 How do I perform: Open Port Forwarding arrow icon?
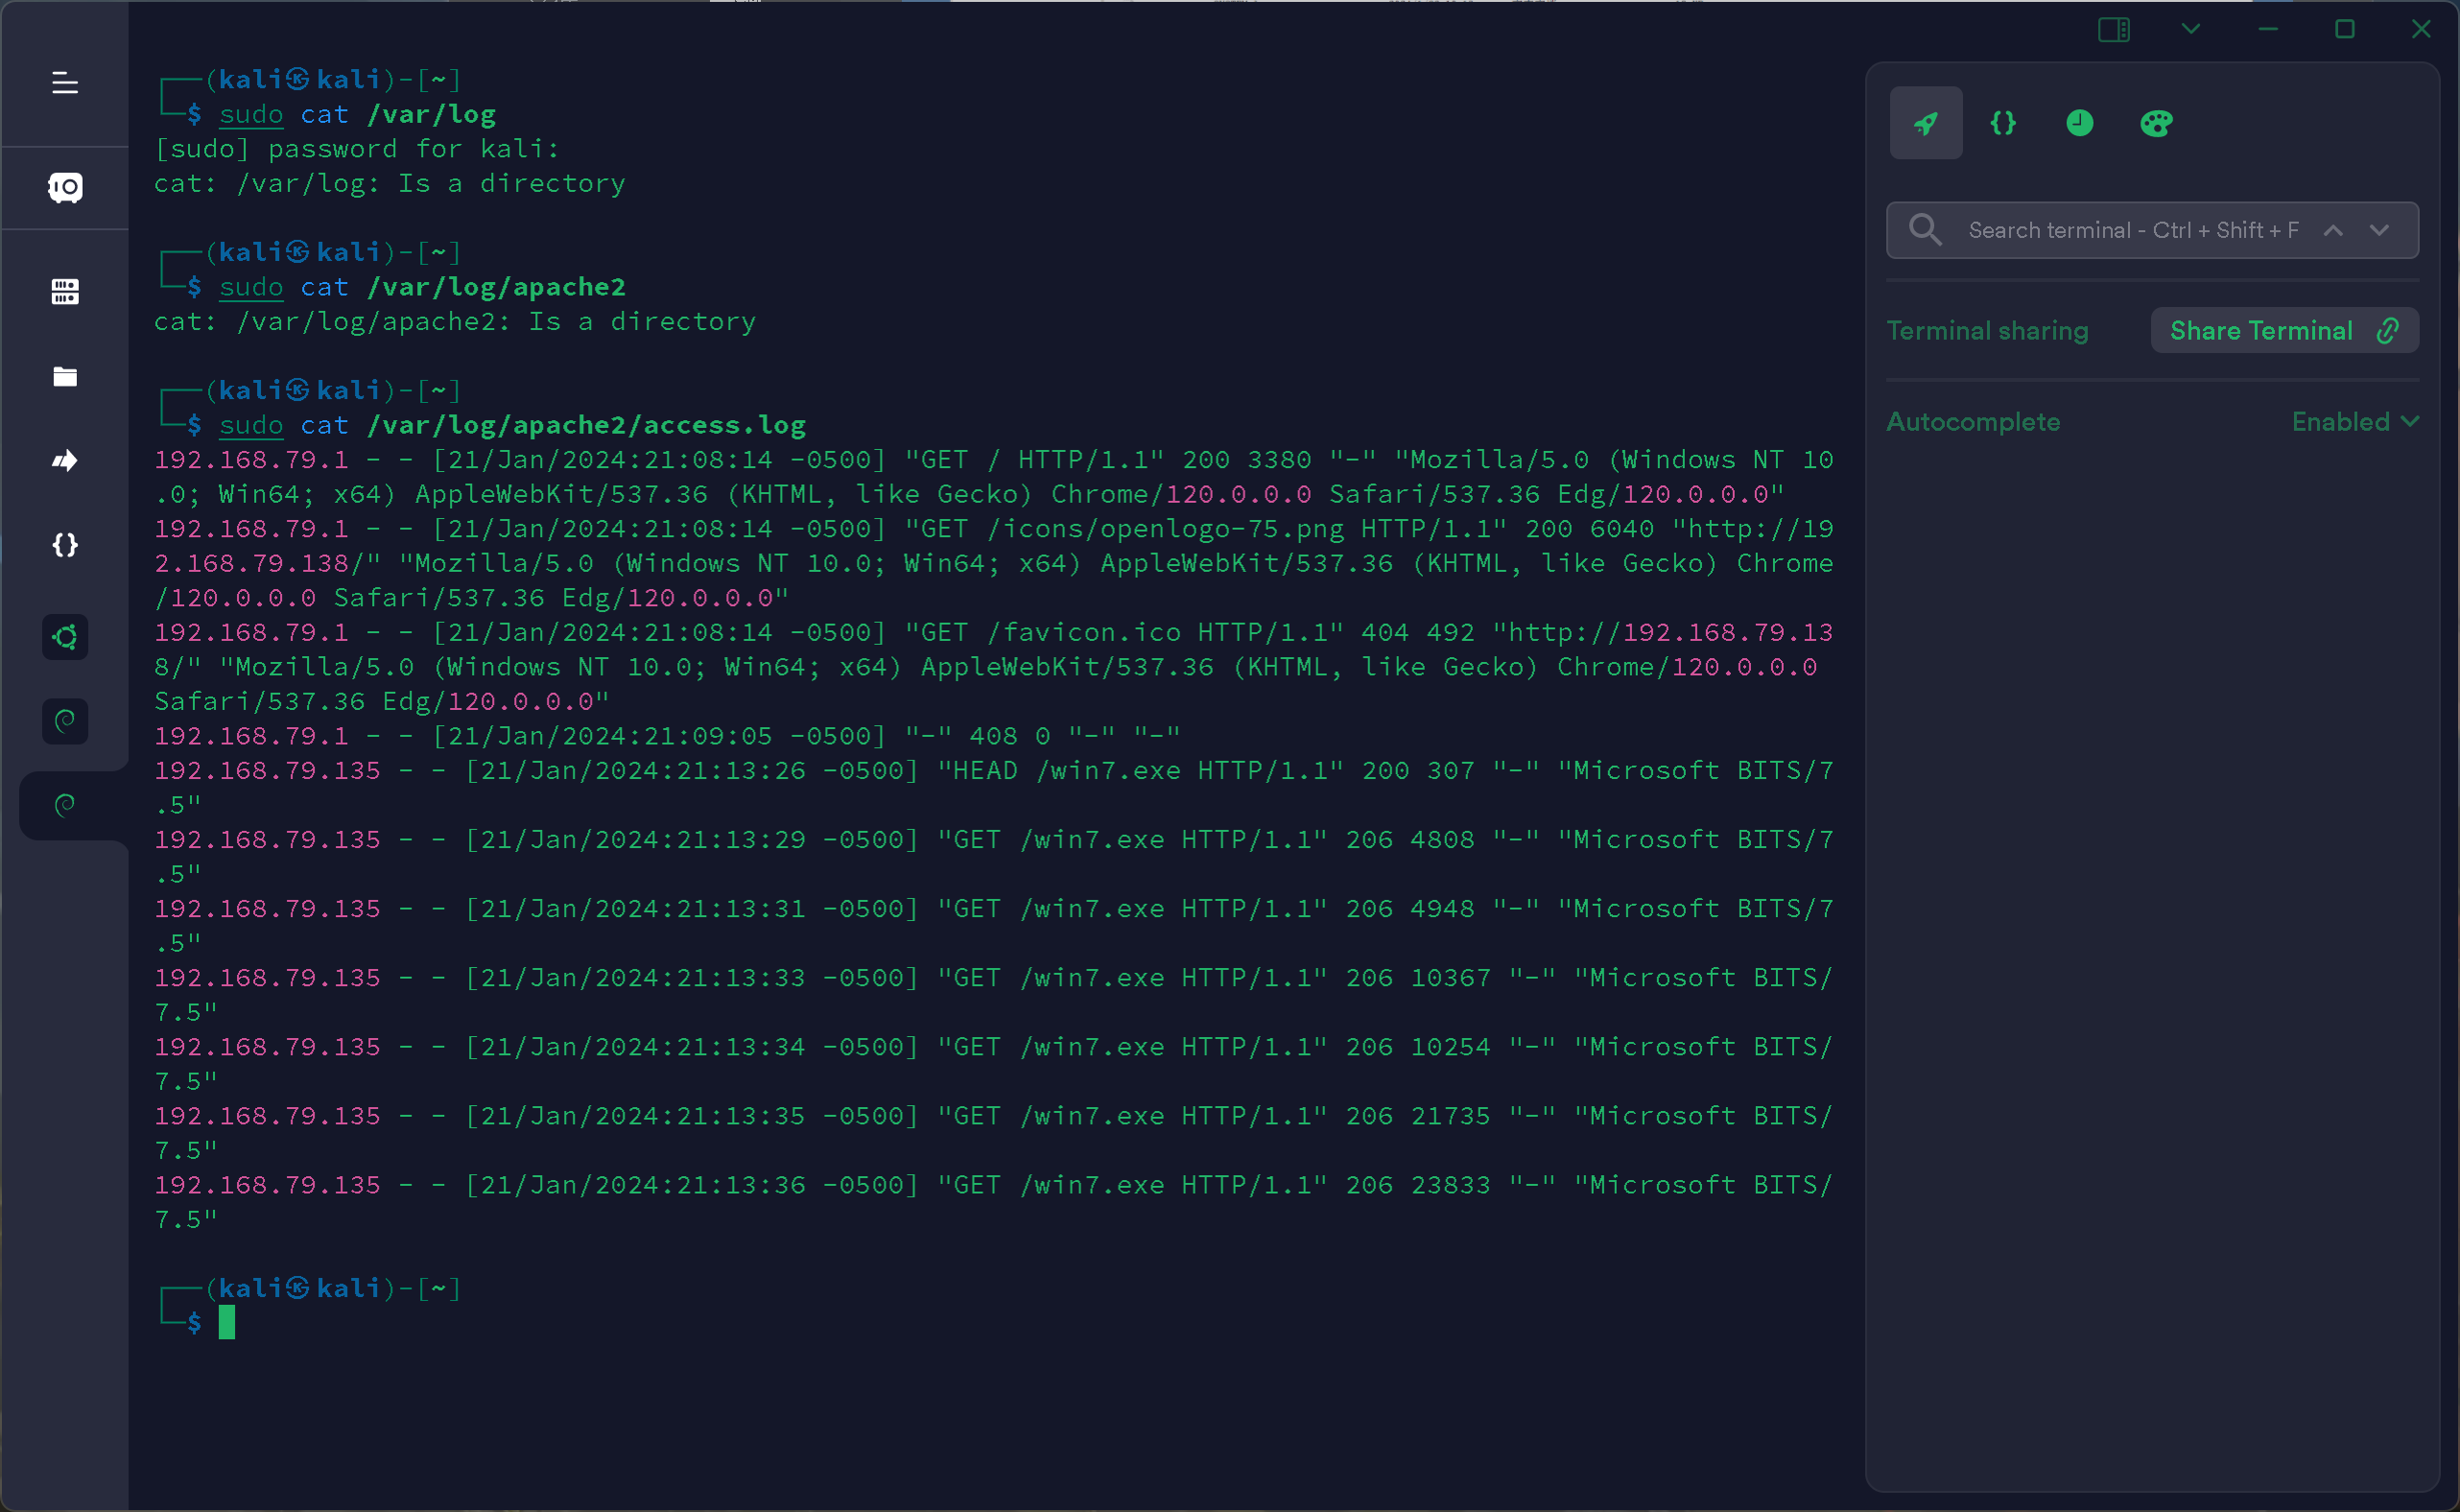(65, 461)
